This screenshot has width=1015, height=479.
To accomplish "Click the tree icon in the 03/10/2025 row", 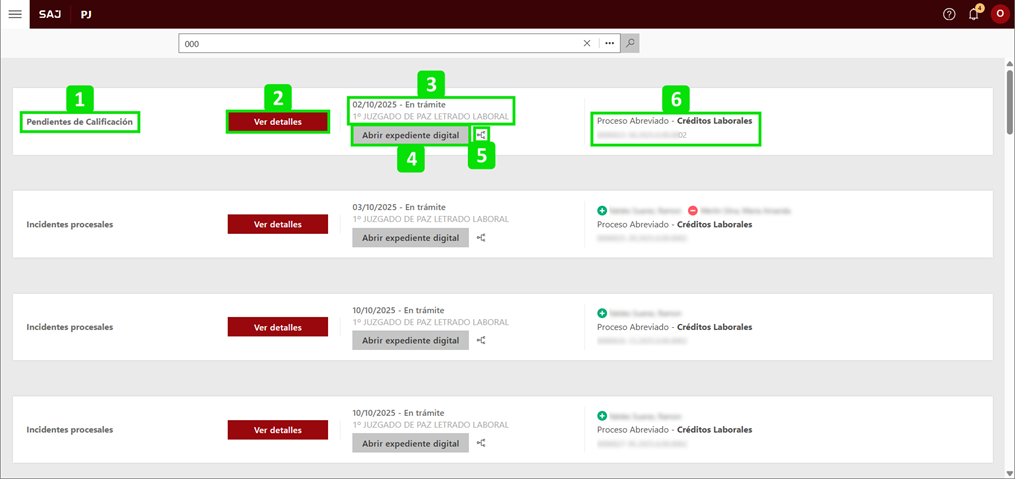I will (x=481, y=238).
